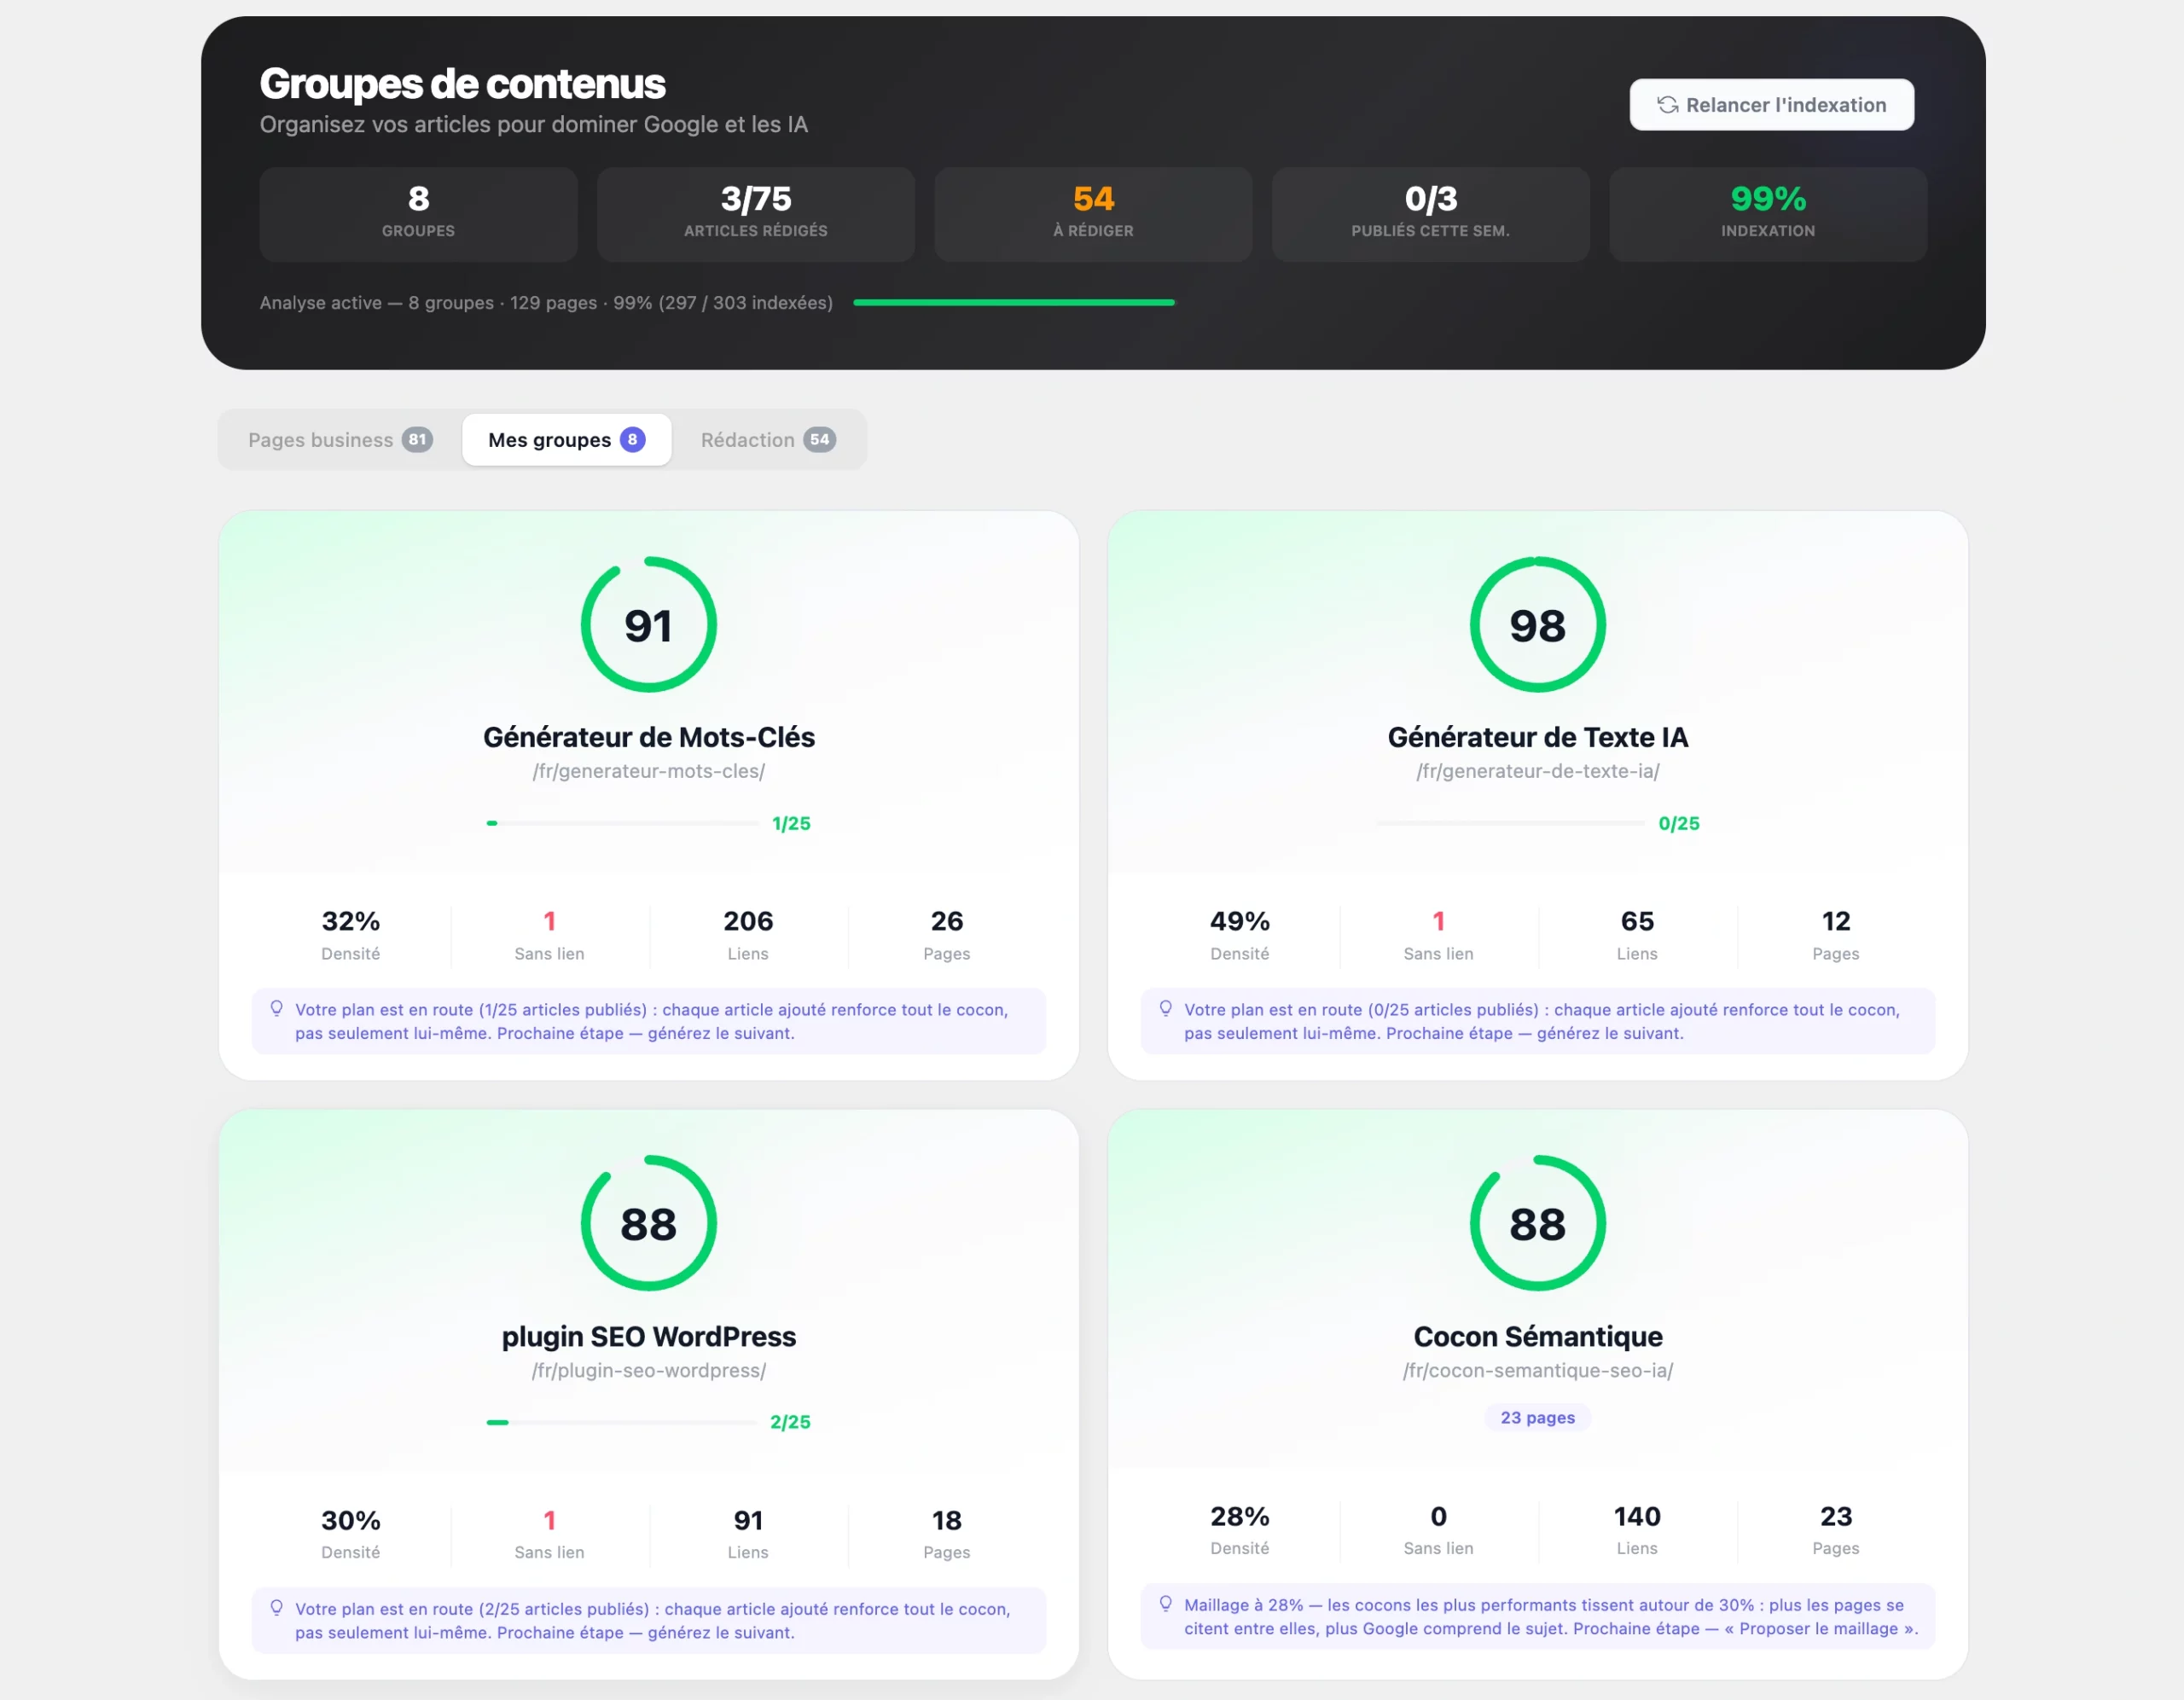This screenshot has height=1700, width=2184.
Task: Click the 0 Sans lien value
Action: click(1438, 1516)
